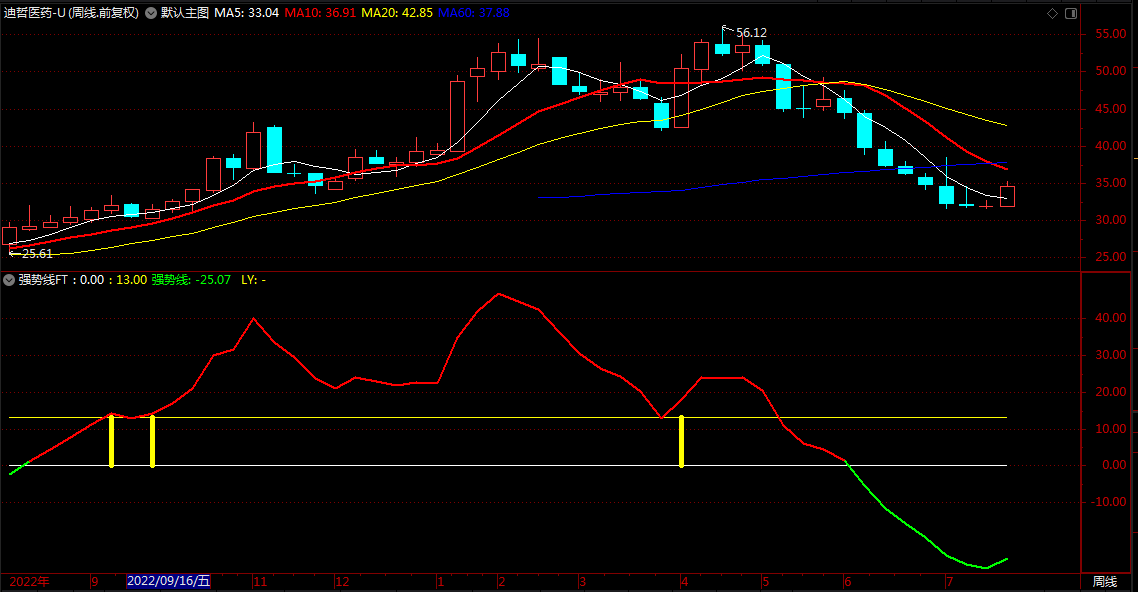This screenshot has width=1138, height=592.
Task: Click the highlighted date 2022/09/16/五
Action: coord(168,582)
